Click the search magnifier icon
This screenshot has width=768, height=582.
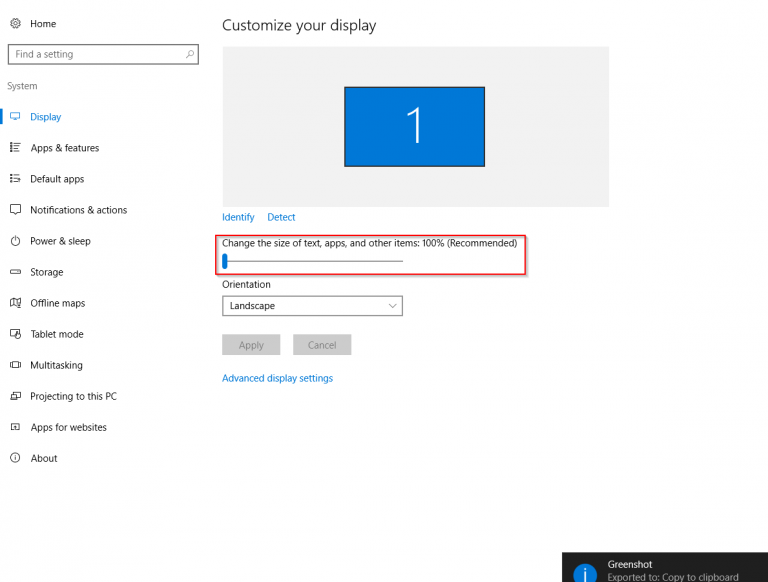click(x=189, y=54)
